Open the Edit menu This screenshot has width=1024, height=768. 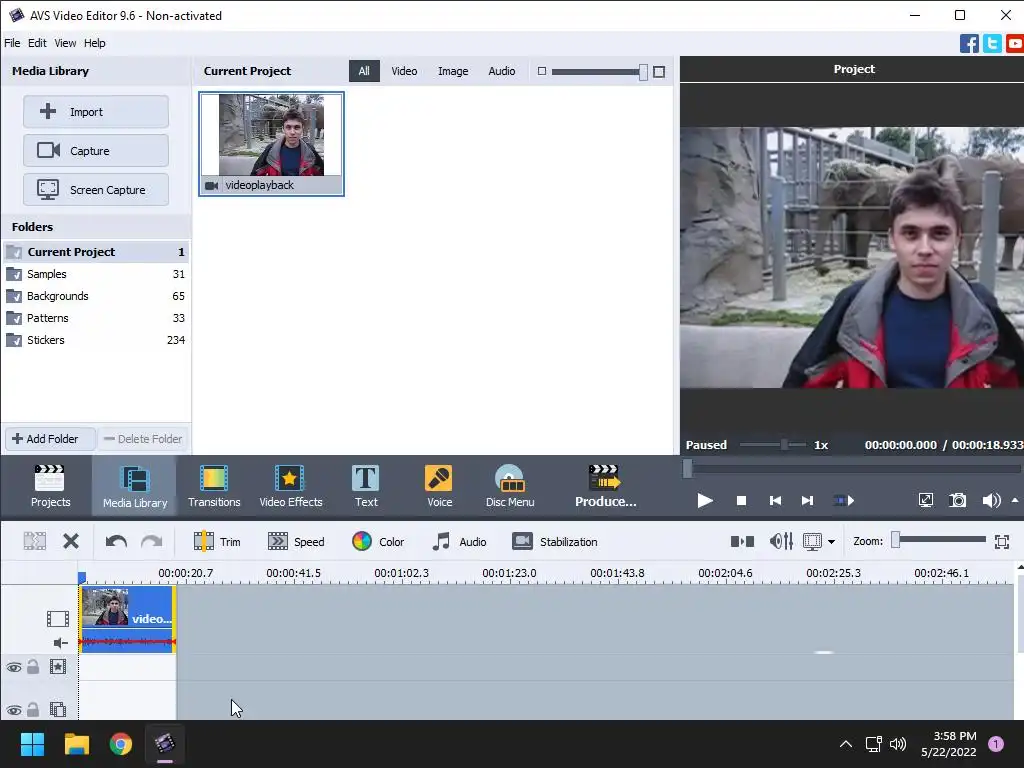pyautogui.click(x=37, y=43)
